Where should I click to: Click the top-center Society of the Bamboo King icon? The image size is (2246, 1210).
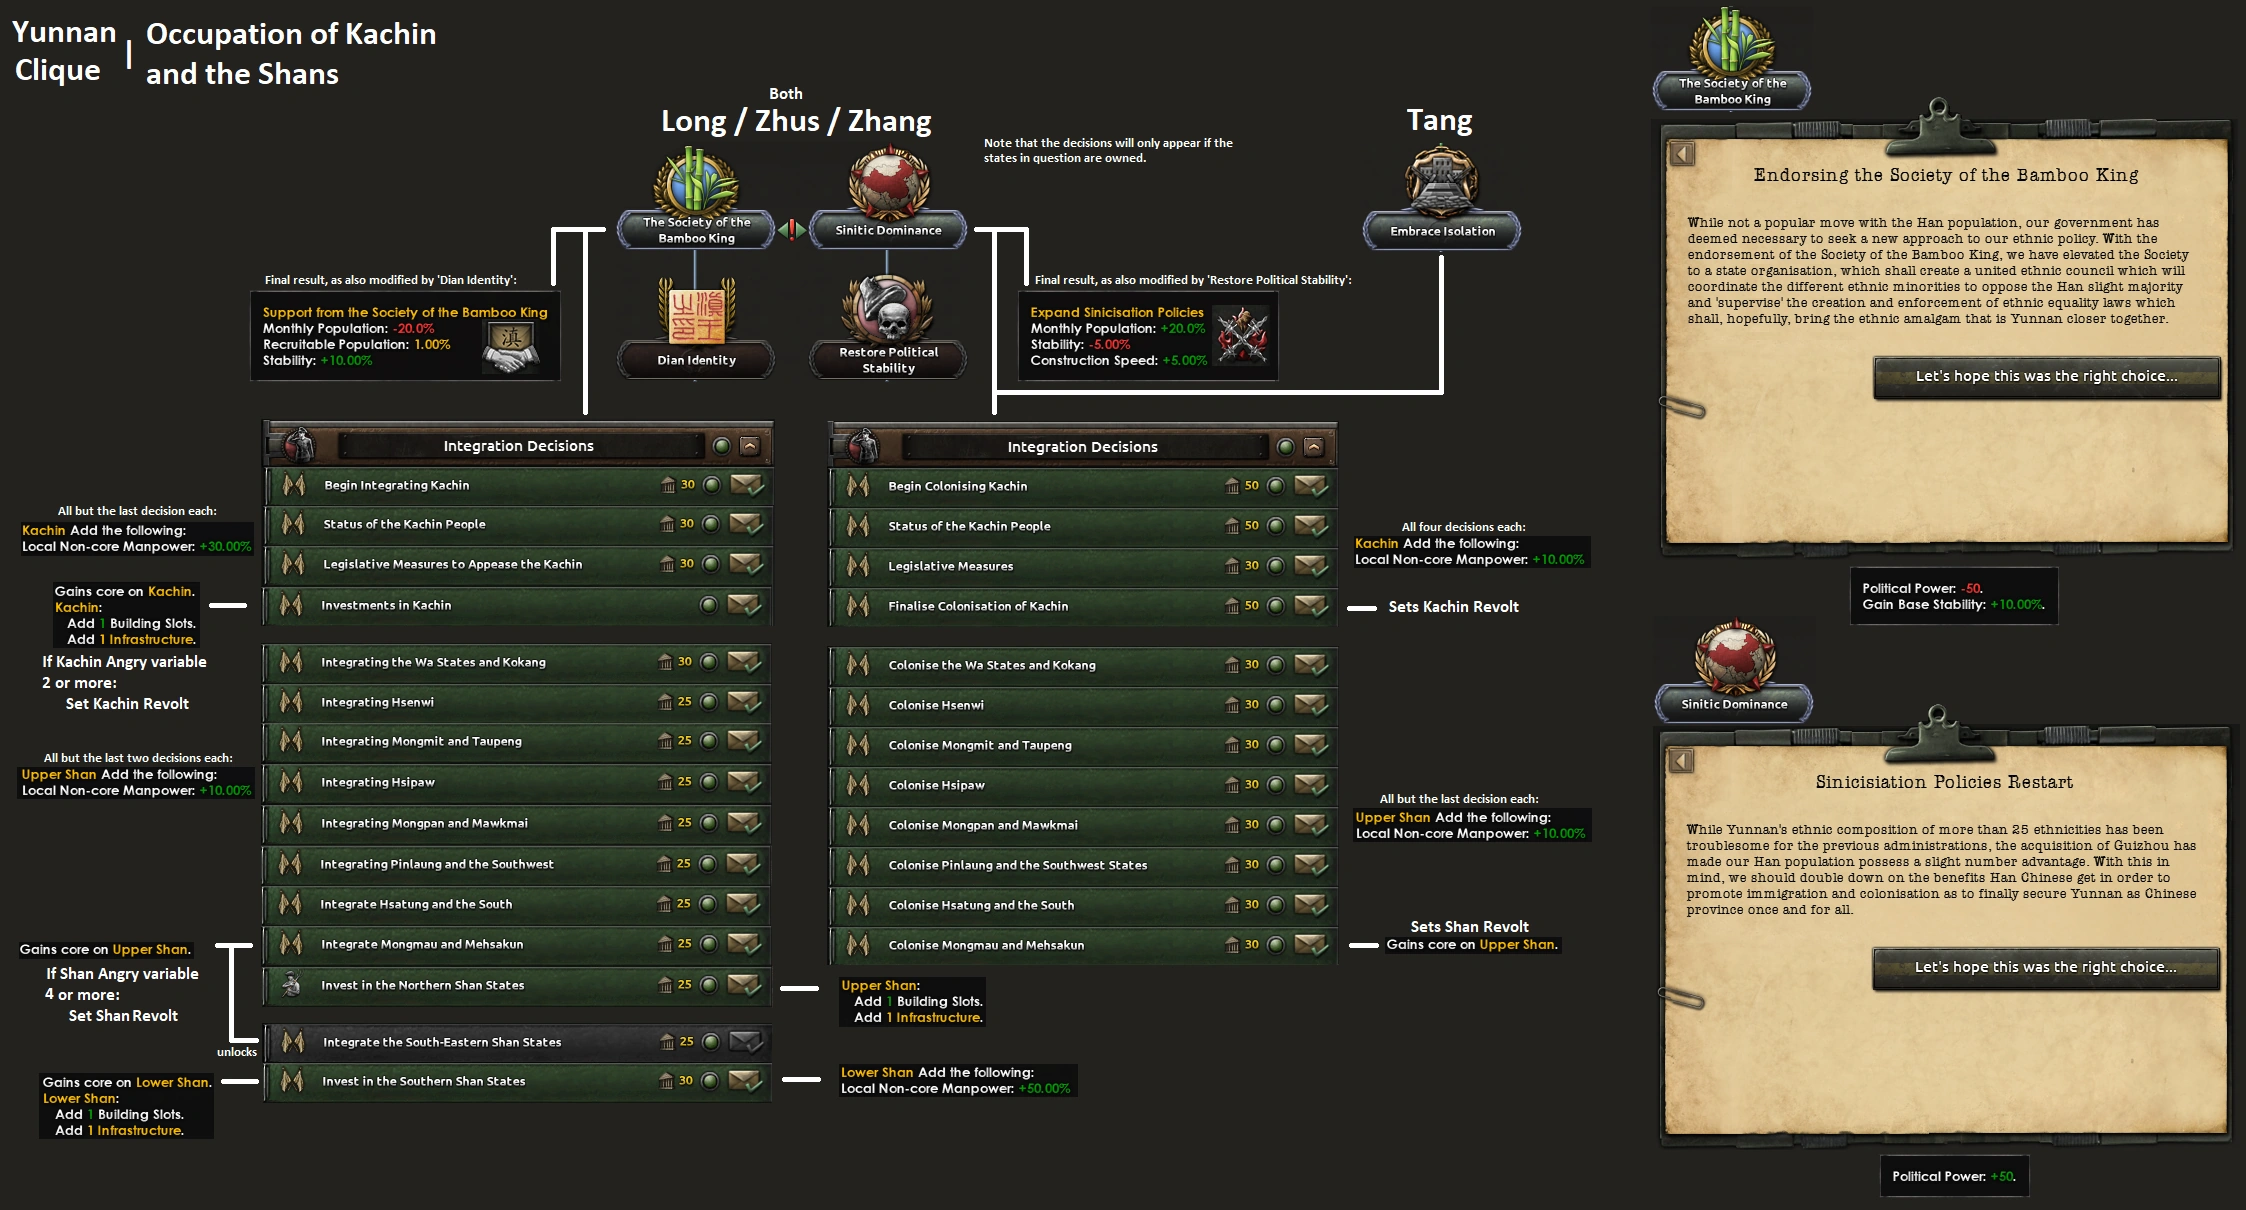696,181
